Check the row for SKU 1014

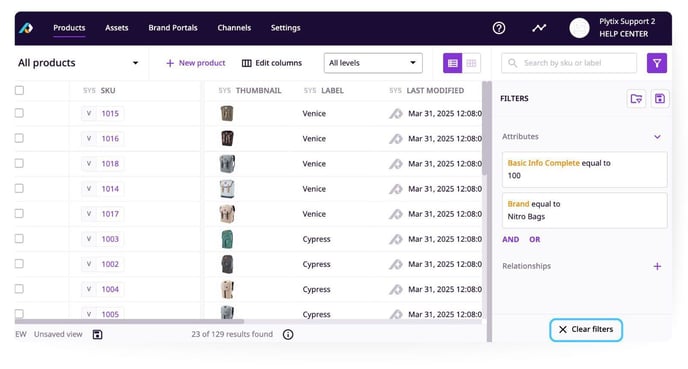point(19,189)
